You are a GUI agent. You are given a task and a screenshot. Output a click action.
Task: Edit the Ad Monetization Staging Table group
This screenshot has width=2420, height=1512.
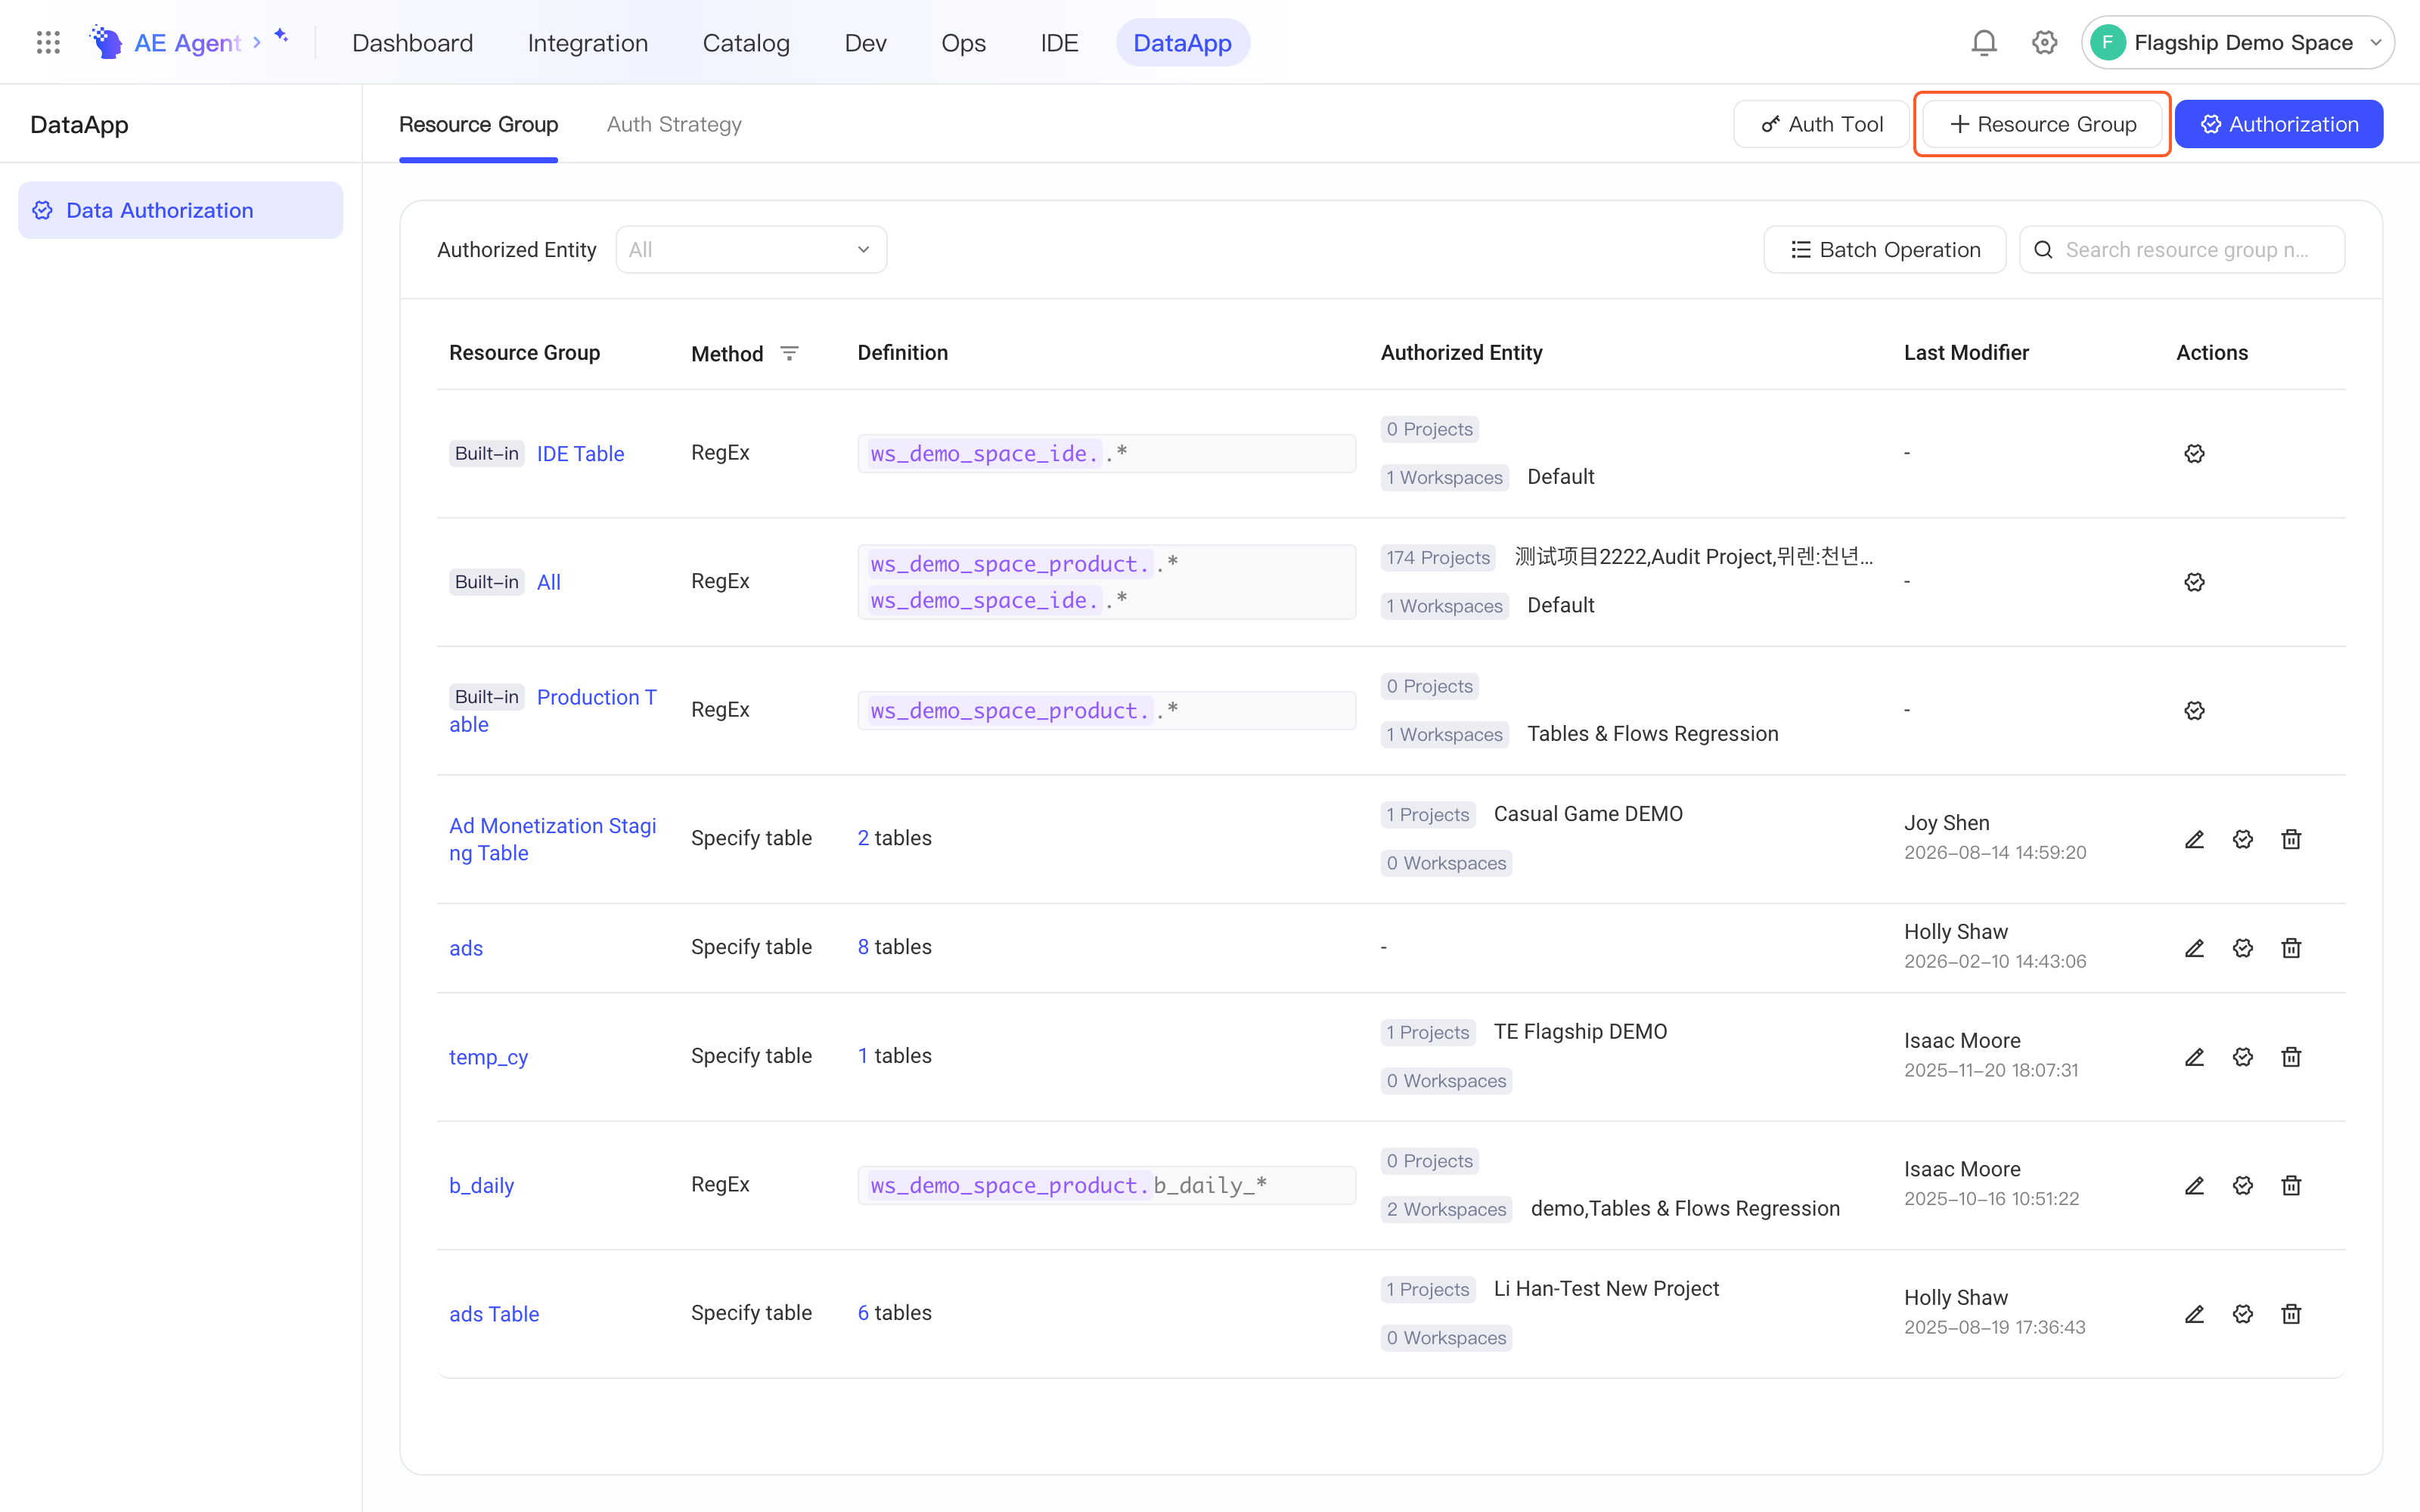2194,839
